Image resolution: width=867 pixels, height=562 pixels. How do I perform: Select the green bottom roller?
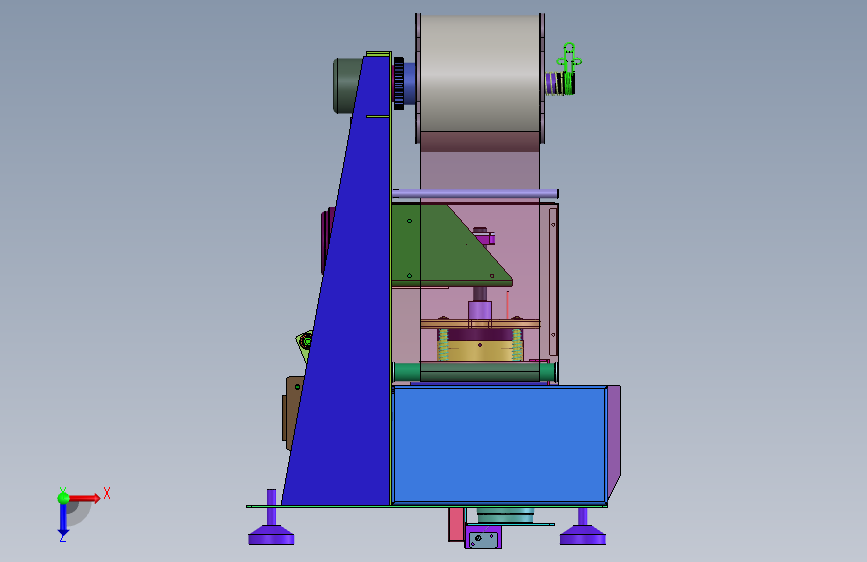click(x=474, y=372)
